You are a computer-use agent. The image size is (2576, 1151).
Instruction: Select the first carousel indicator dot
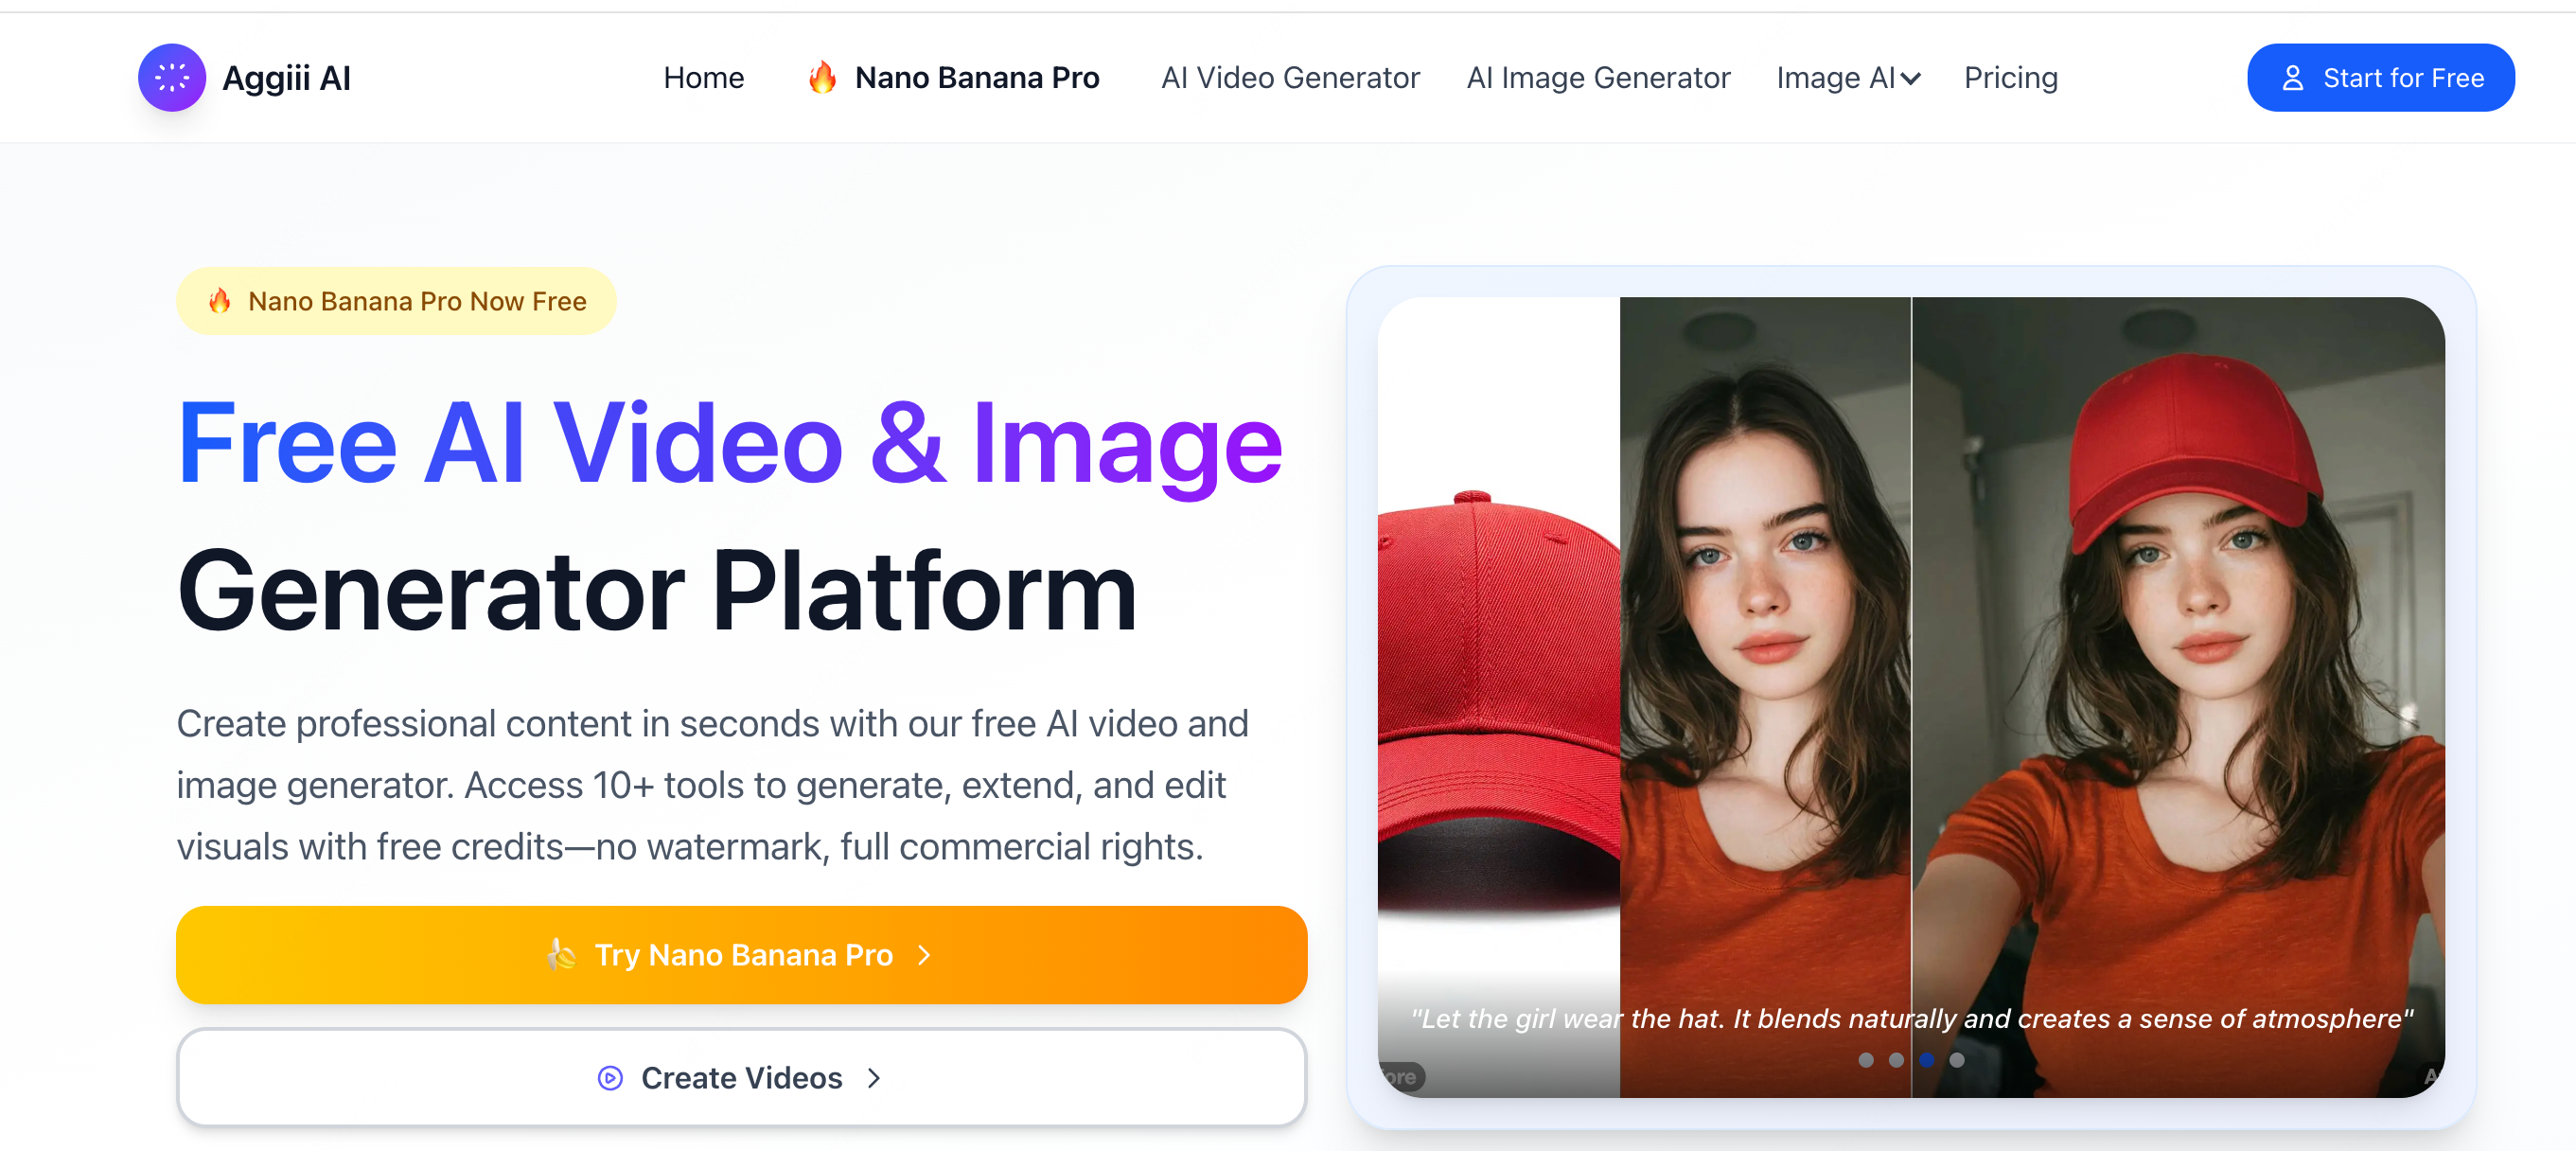[1864, 1062]
